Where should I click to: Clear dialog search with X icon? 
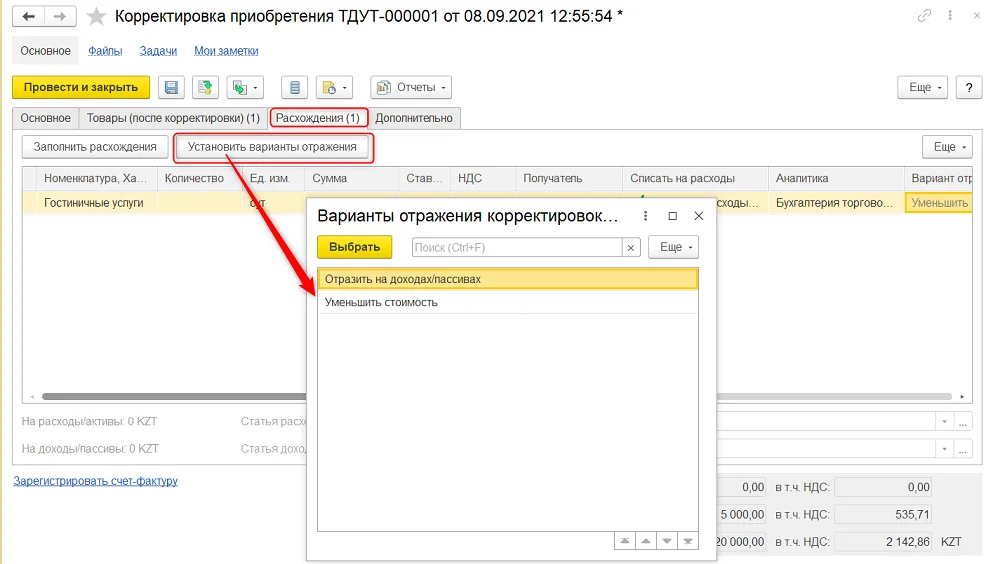pos(631,248)
